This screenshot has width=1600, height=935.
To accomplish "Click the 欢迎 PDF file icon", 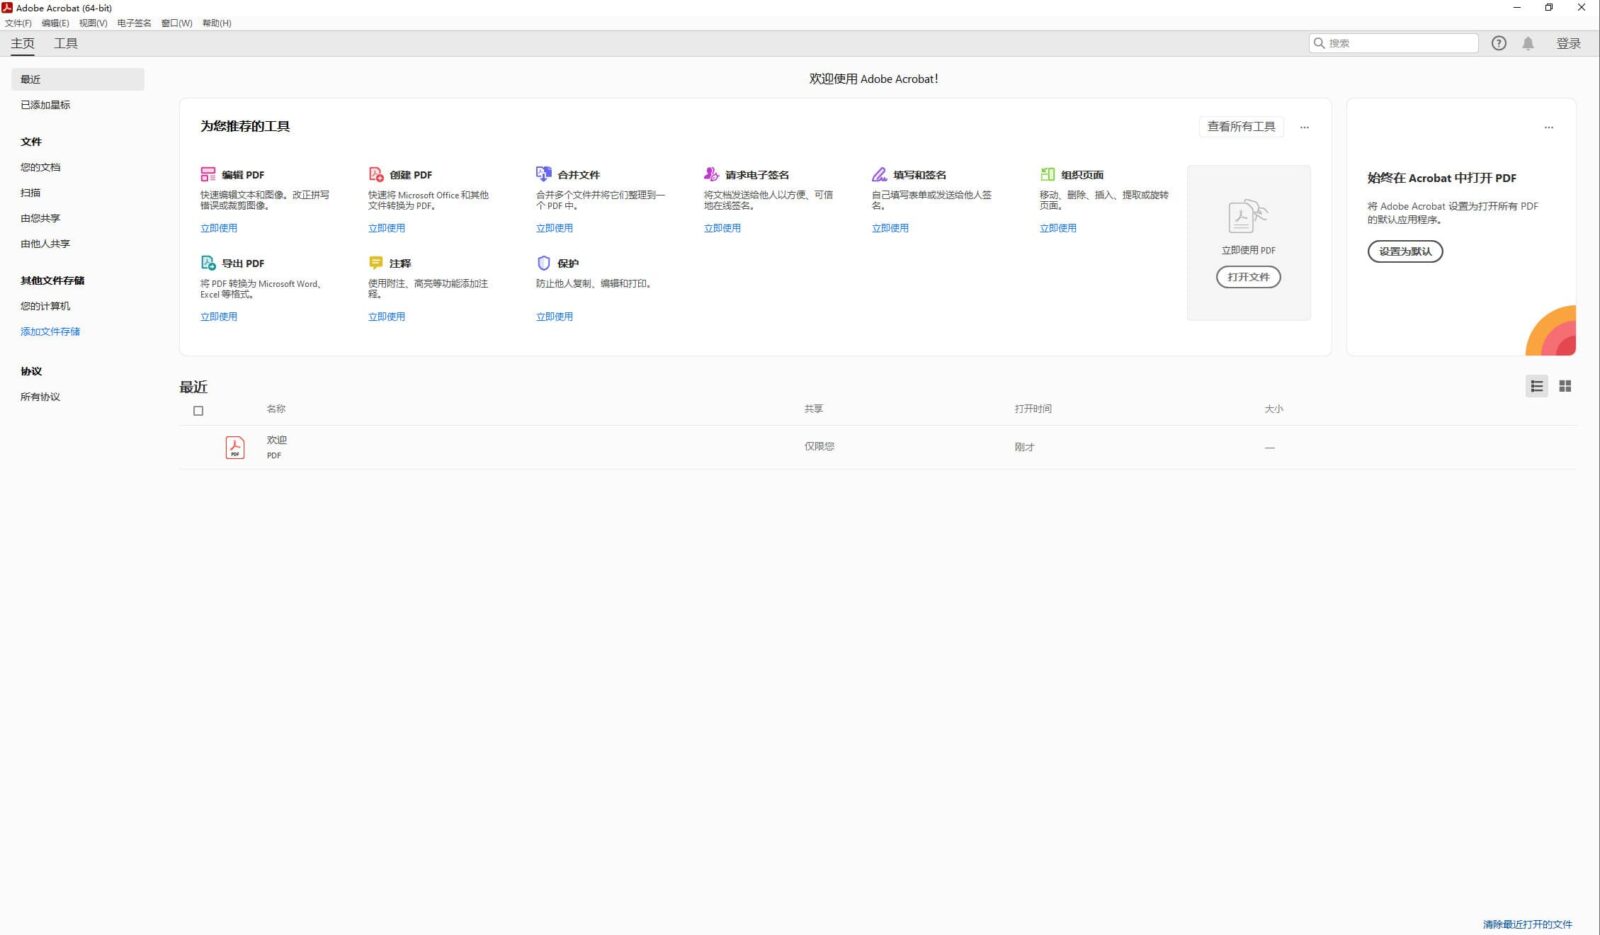I will 235,447.
